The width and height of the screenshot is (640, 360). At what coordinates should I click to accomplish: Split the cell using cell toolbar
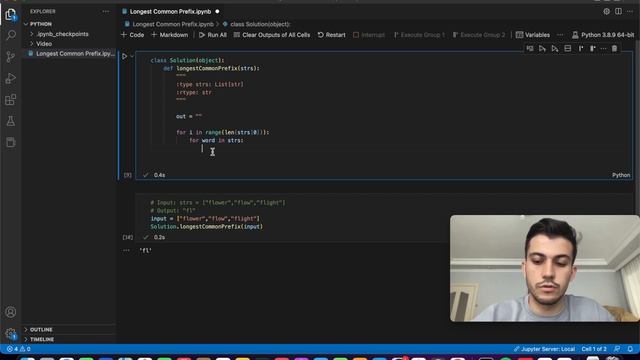568,49
